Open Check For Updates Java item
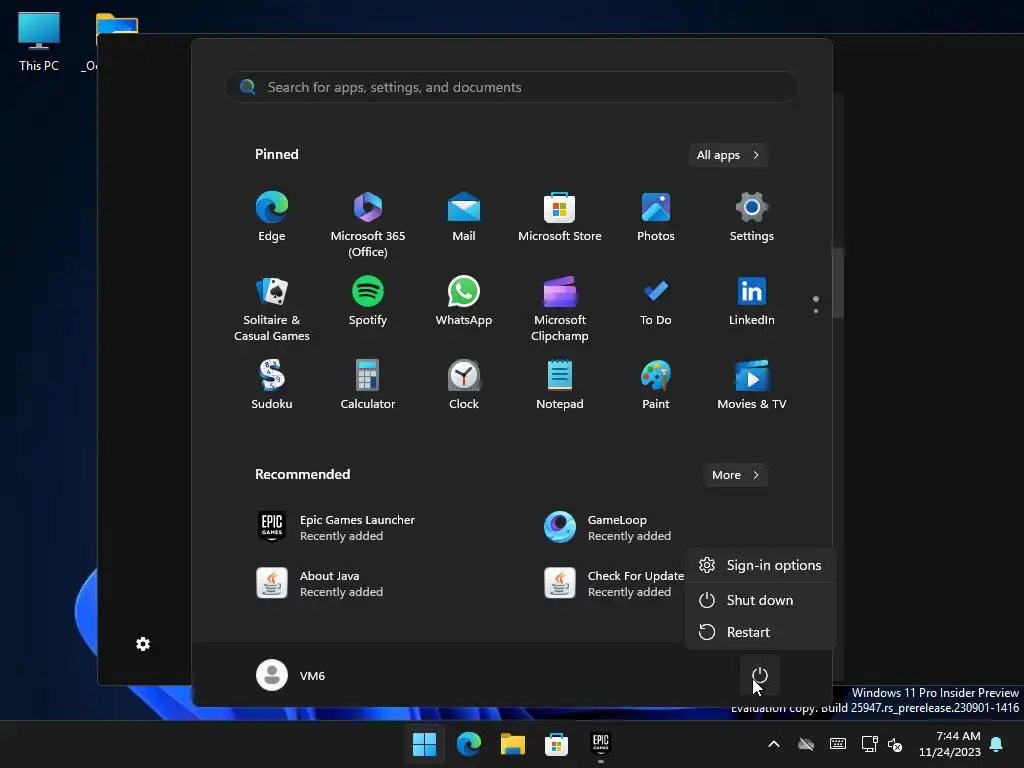1024x768 pixels. [614, 583]
